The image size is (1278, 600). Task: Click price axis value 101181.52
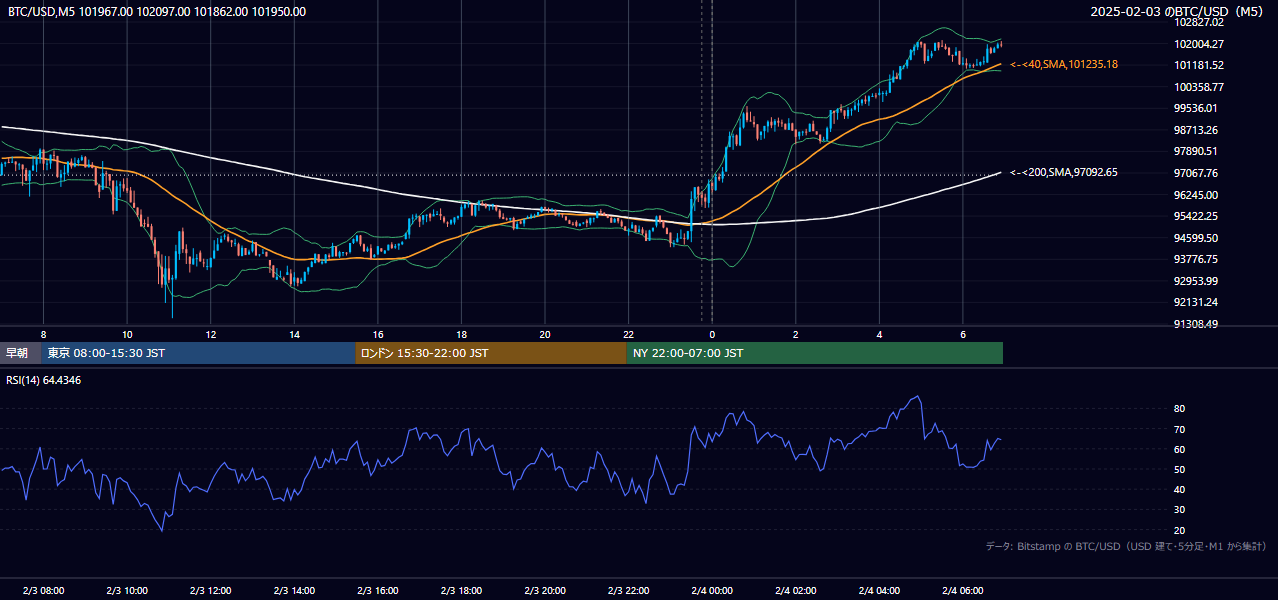pos(1200,65)
